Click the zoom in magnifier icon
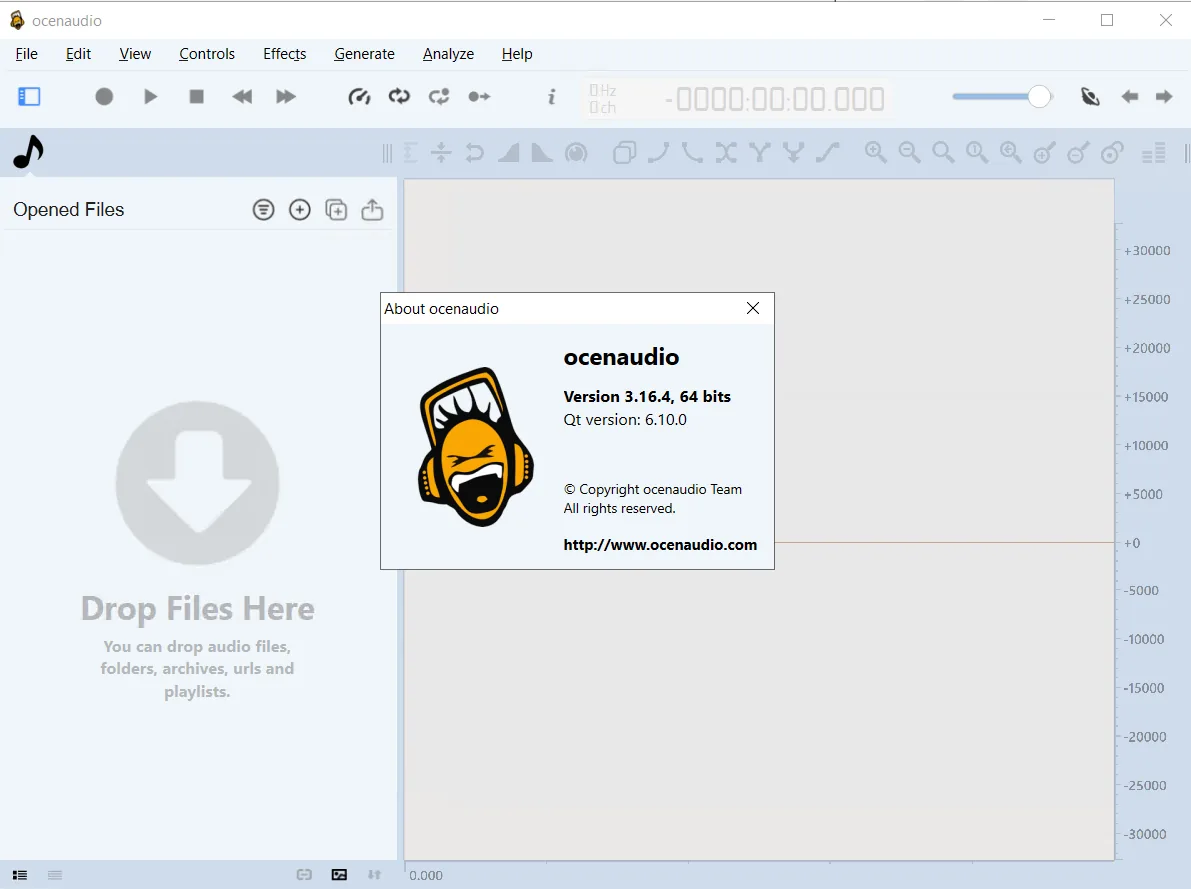The height and width of the screenshot is (889, 1191). 876,153
